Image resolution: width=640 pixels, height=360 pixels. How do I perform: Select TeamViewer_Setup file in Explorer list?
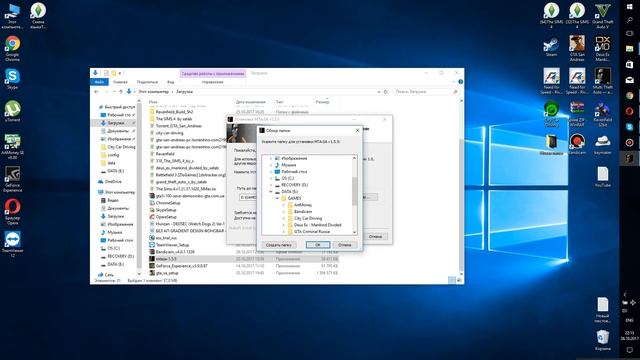(x=172, y=245)
